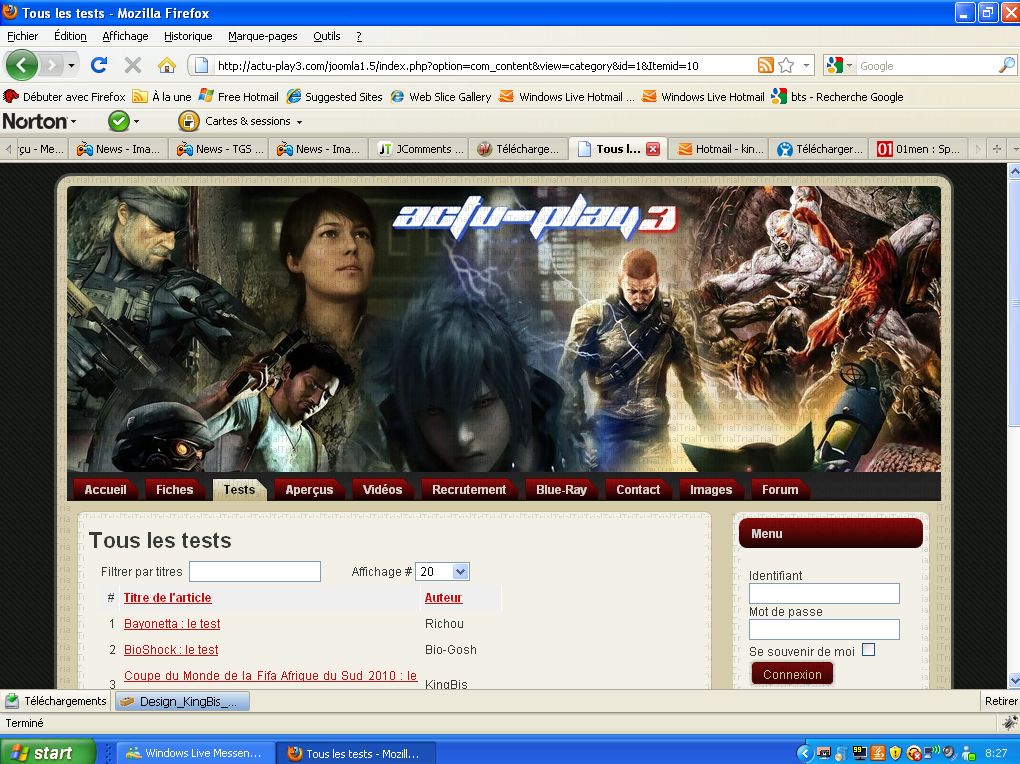The width and height of the screenshot is (1020, 764).
Task: Open bts - Recherche Google bookmark
Action: pos(837,97)
